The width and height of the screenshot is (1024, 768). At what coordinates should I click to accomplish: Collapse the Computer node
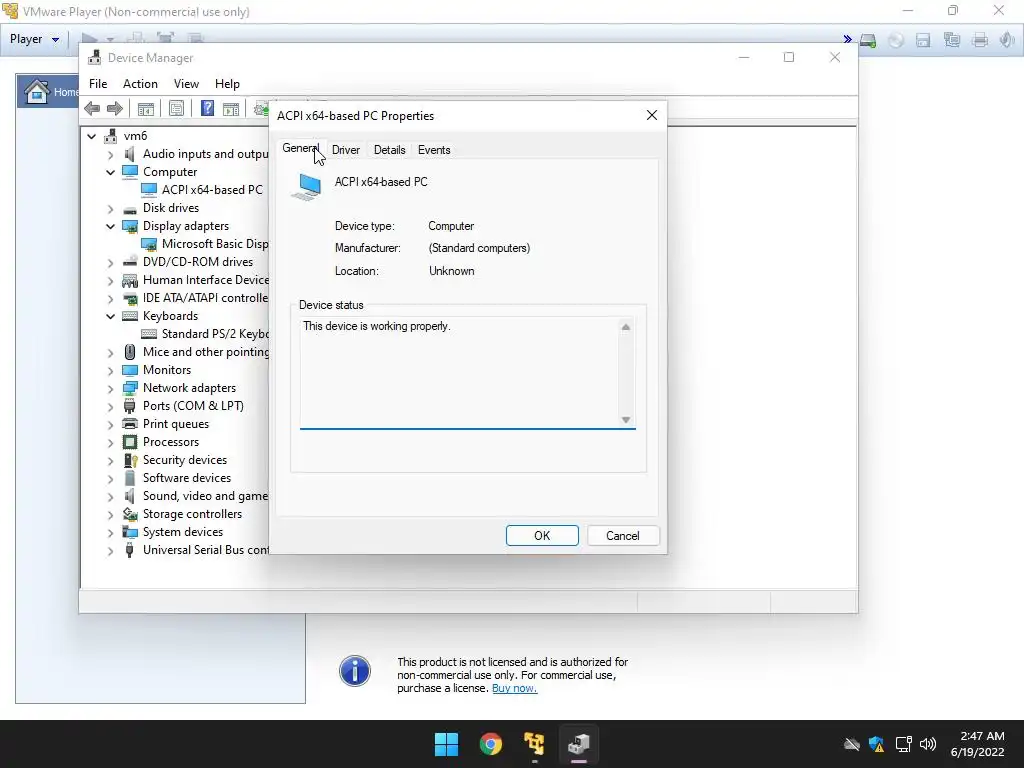[110, 172]
